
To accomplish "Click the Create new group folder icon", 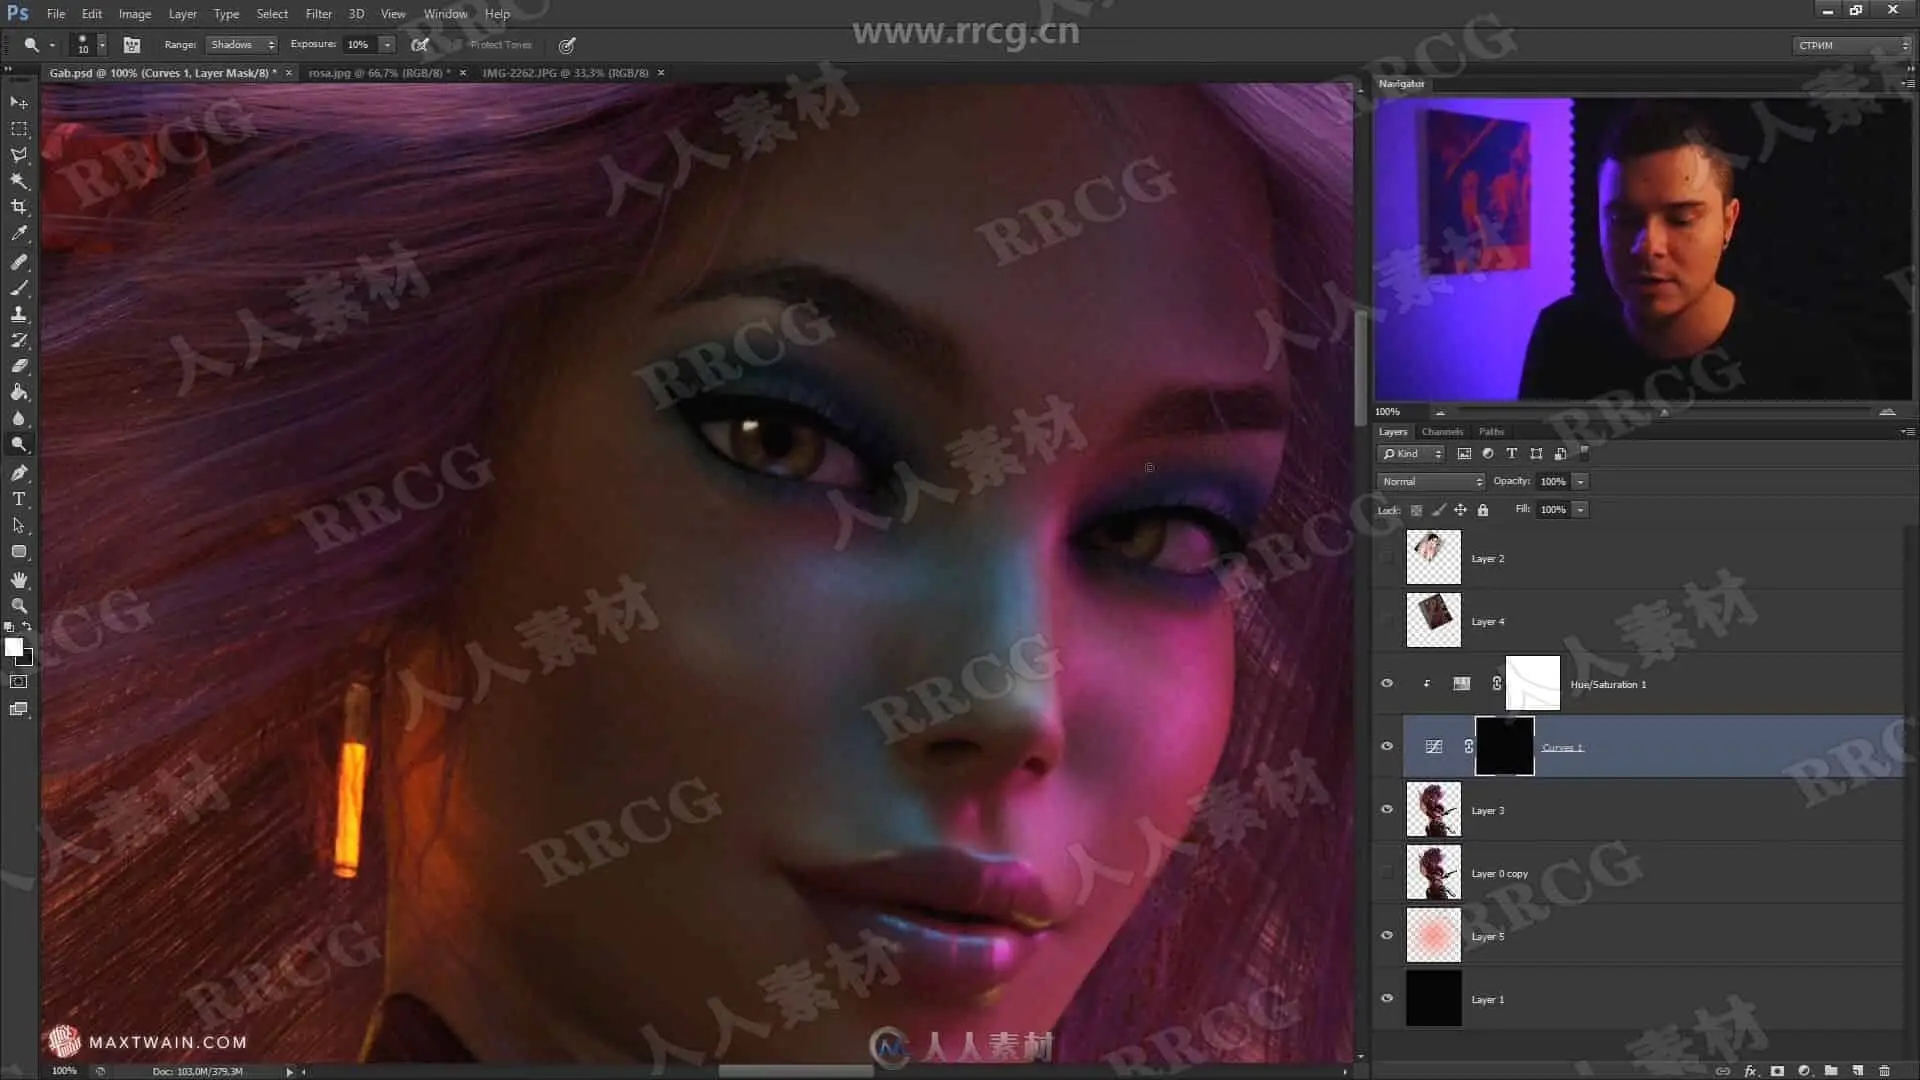I will (x=1831, y=1070).
